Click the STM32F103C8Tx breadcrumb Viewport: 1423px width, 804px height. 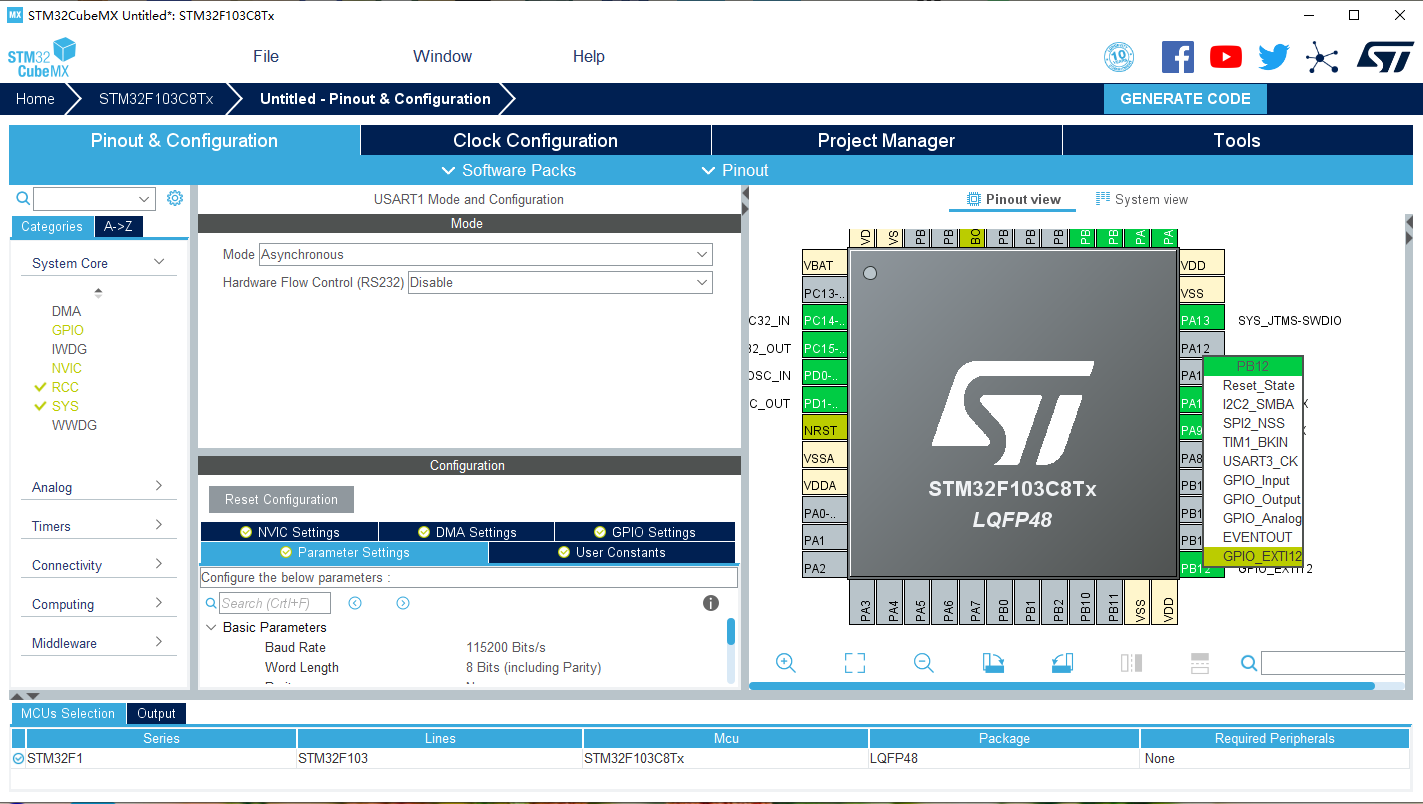click(x=156, y=99)
